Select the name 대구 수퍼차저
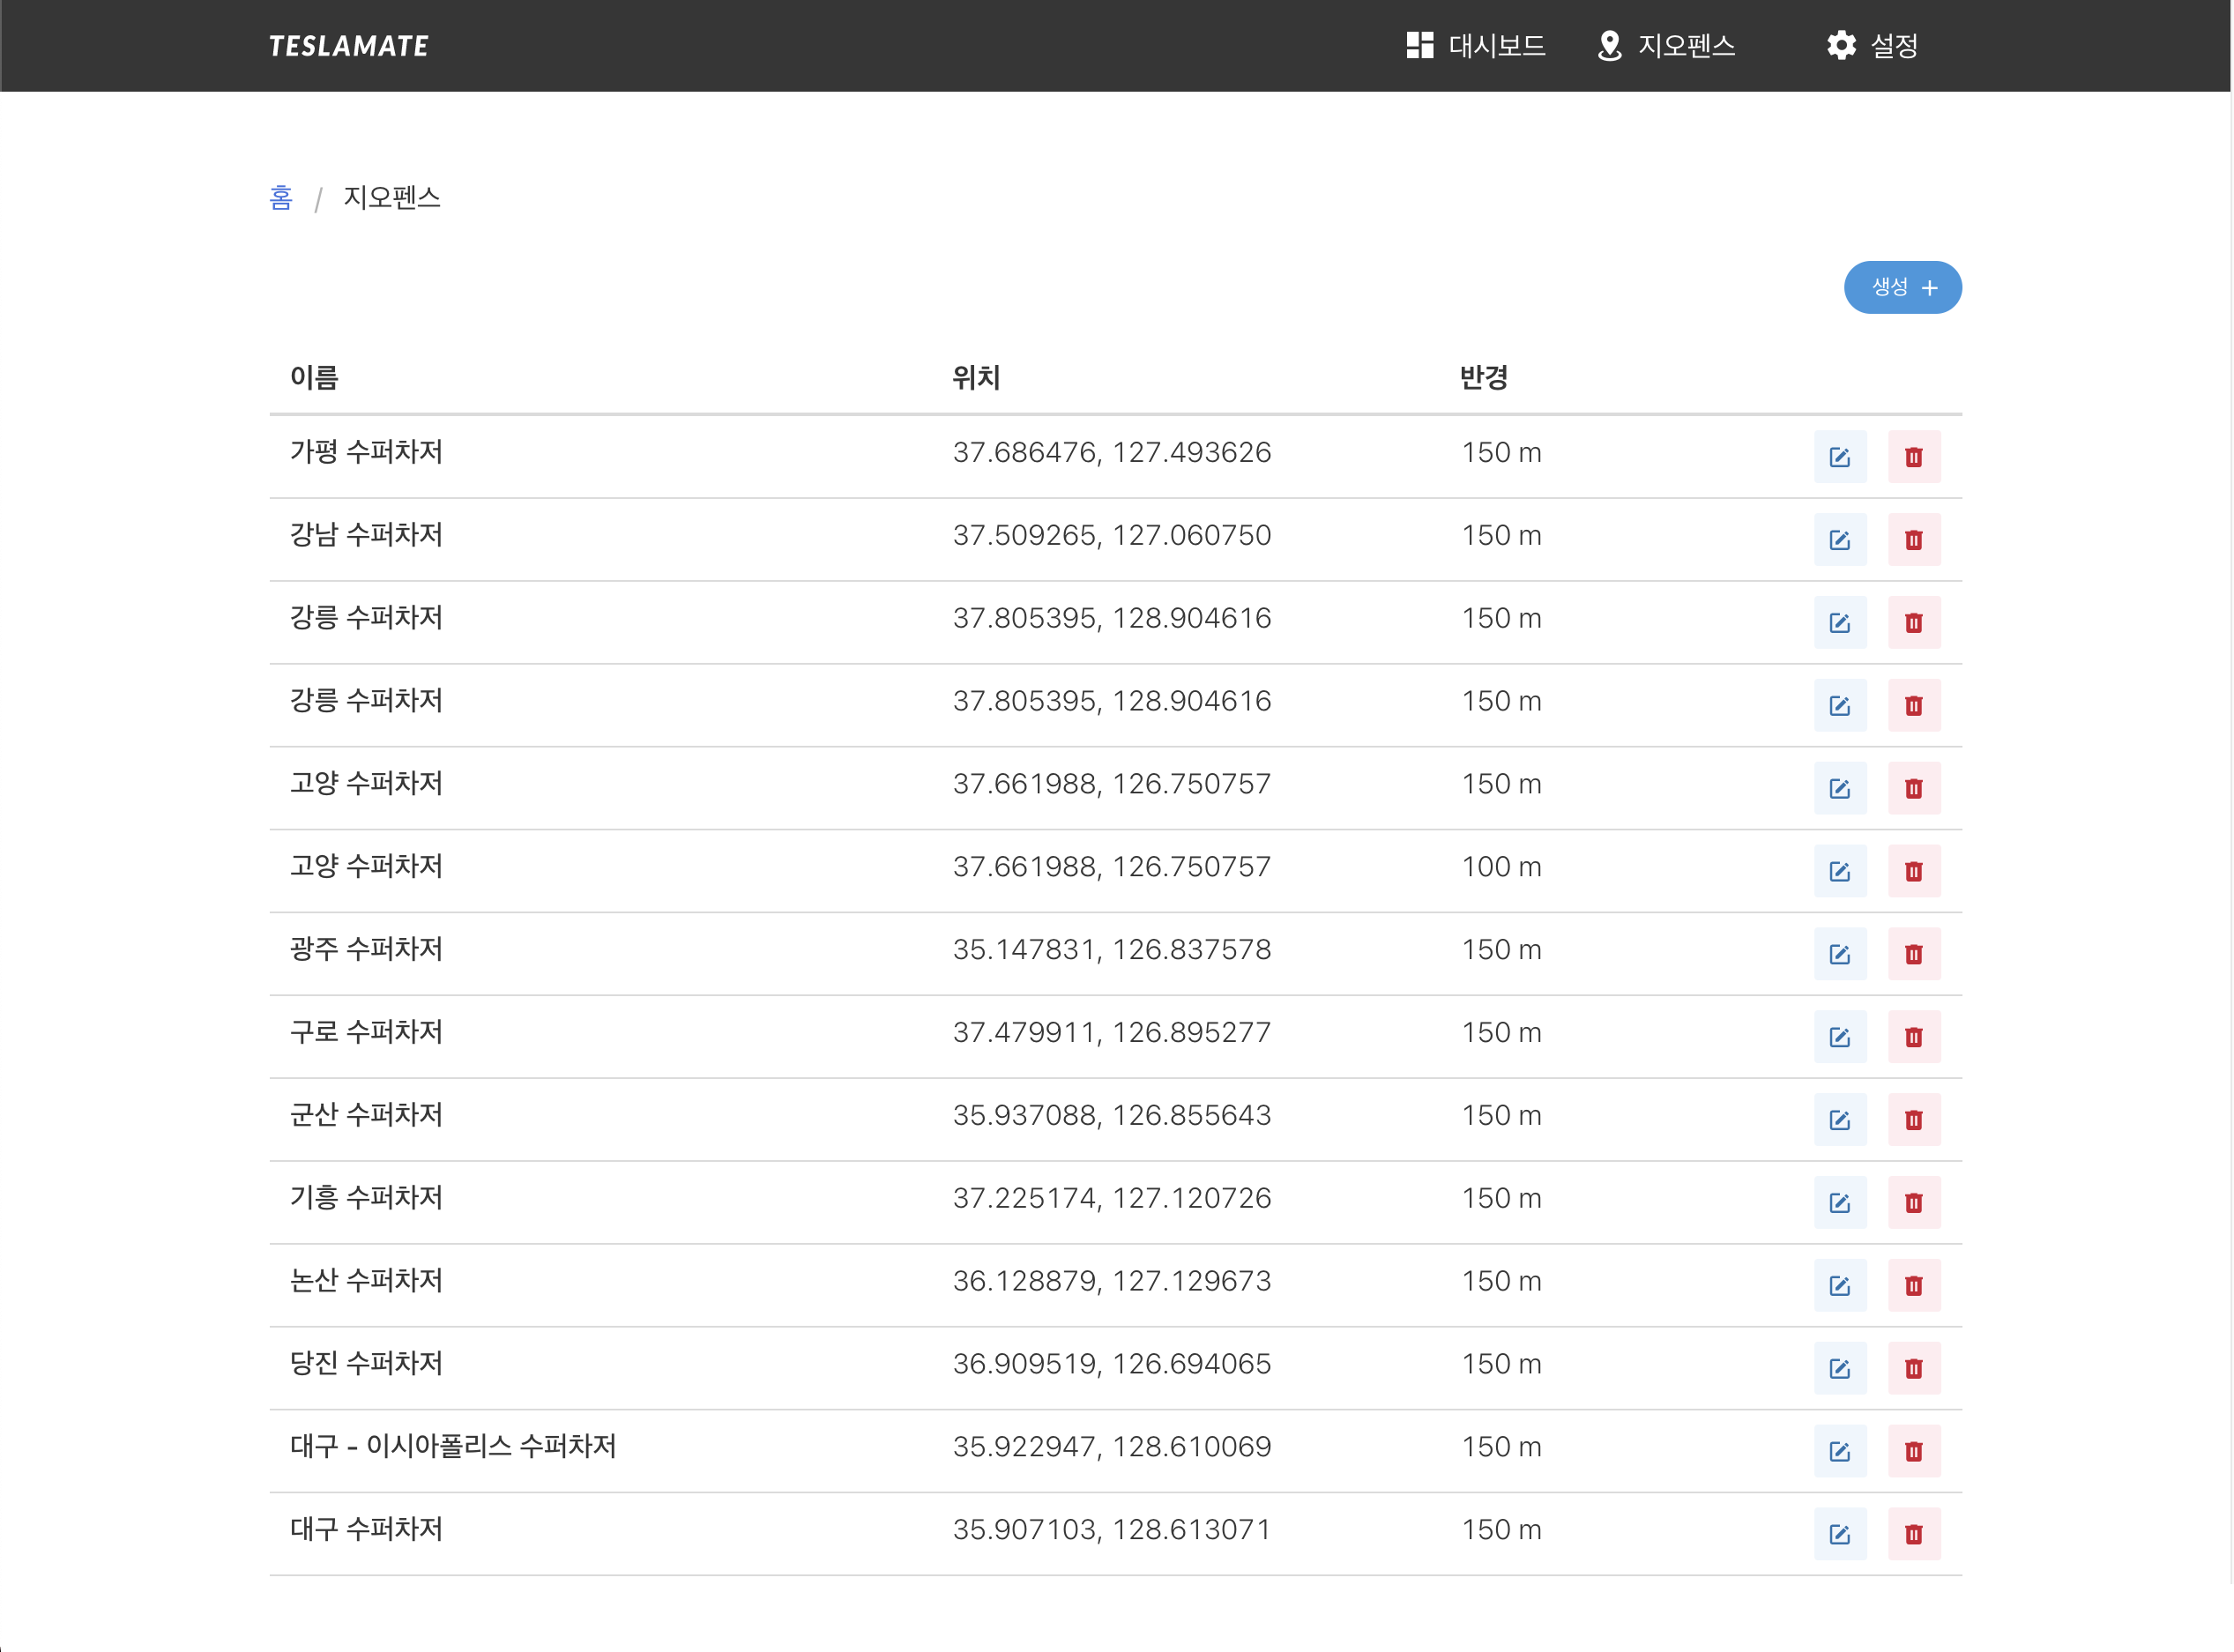The width and height of the screenshot is (2234, 1652). pyautogui.click(x=366, y=1530)
